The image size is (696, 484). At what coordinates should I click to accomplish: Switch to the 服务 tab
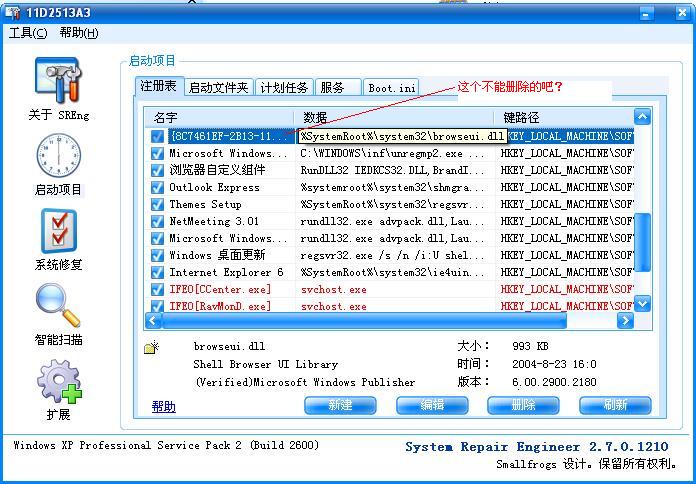[x=337, y=87]
